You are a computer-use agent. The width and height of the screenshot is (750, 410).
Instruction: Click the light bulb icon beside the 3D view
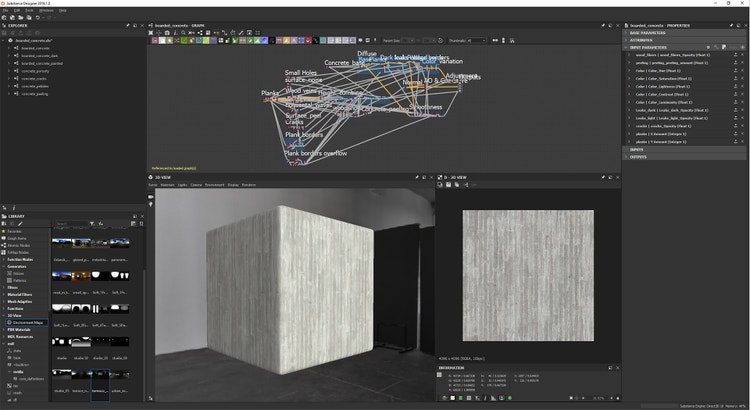151,205
